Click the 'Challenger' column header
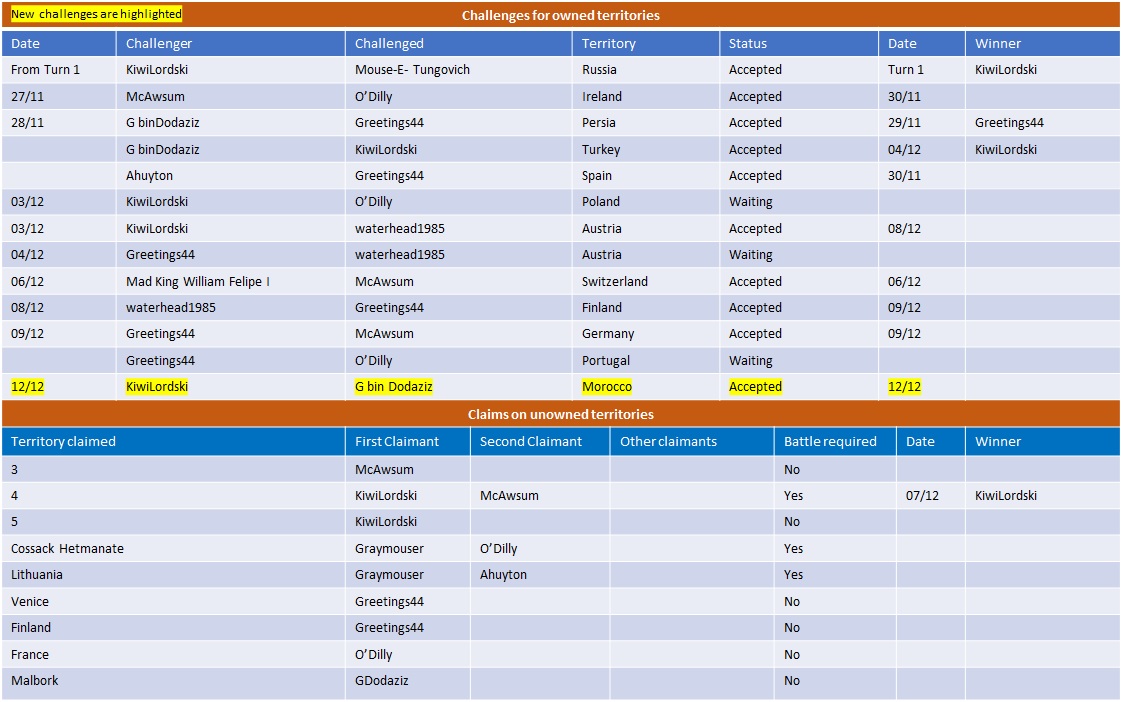 159,44
